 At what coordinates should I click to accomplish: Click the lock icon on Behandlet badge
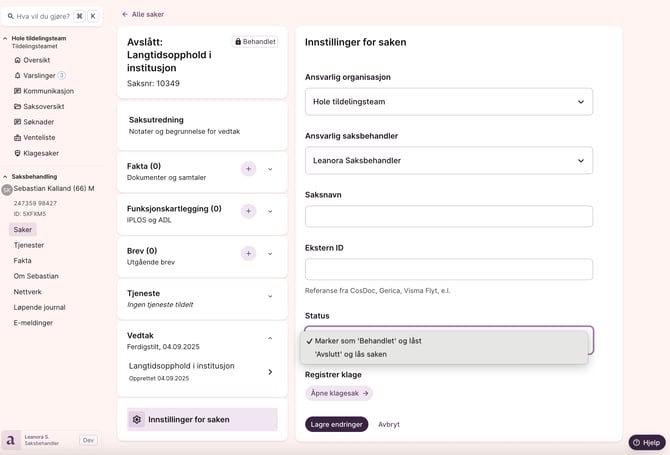click(x=238, y=42)
